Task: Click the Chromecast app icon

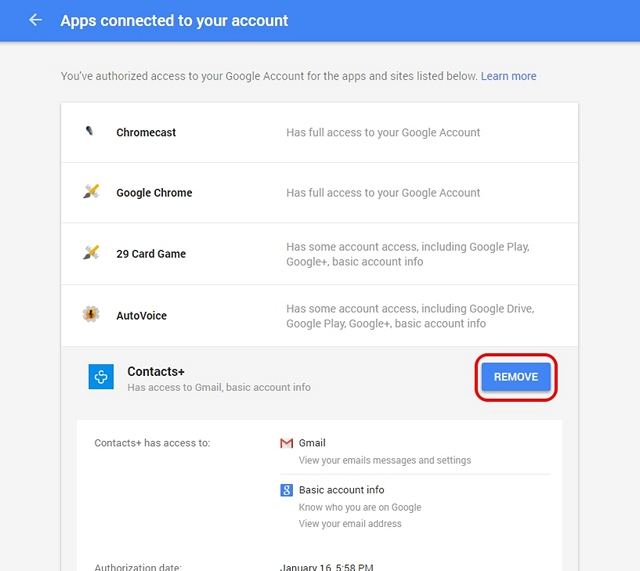Action: [89, 131]
